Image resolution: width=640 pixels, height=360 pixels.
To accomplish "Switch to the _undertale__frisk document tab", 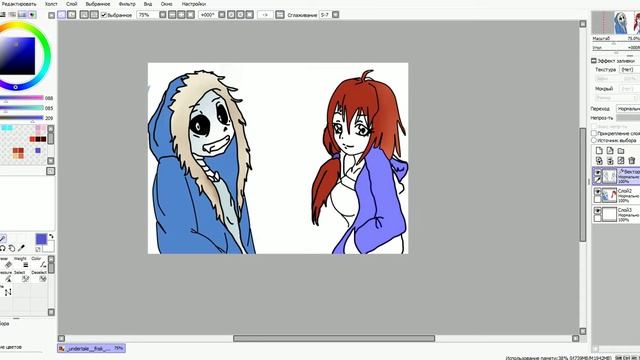I will 91,348.
